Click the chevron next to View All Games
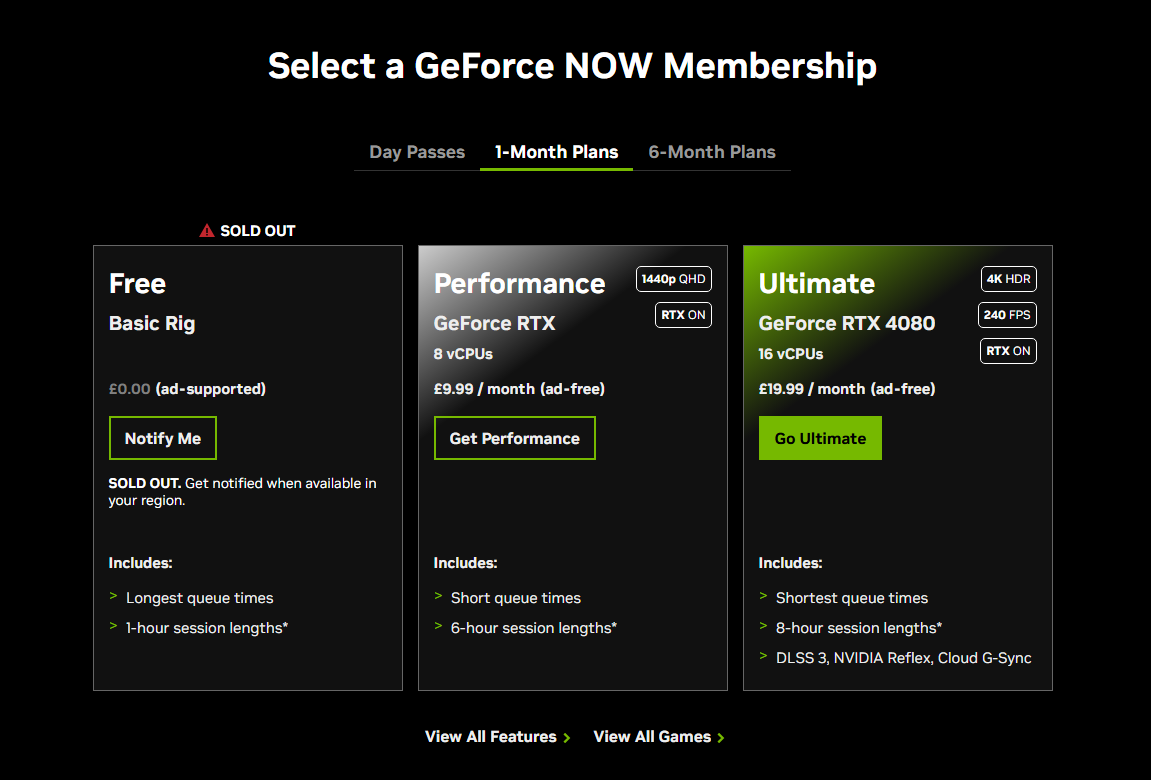The height and width of the screenshot is (780, 1151). [x=721, y=738]
